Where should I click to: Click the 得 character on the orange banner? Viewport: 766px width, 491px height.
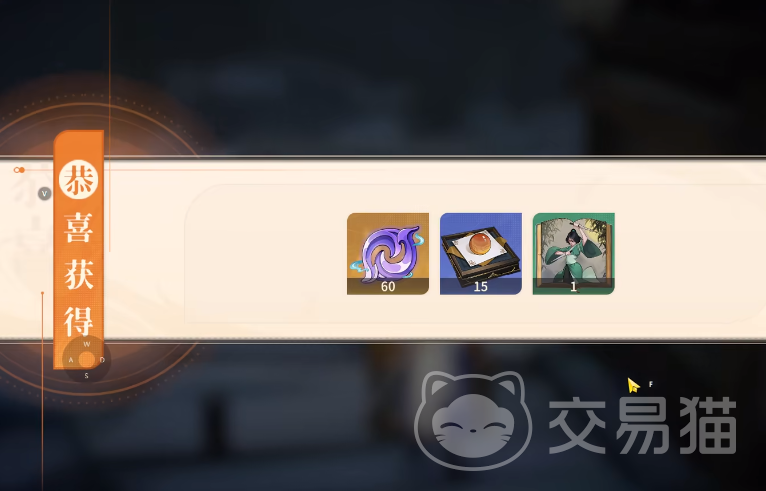coord(79,321)
